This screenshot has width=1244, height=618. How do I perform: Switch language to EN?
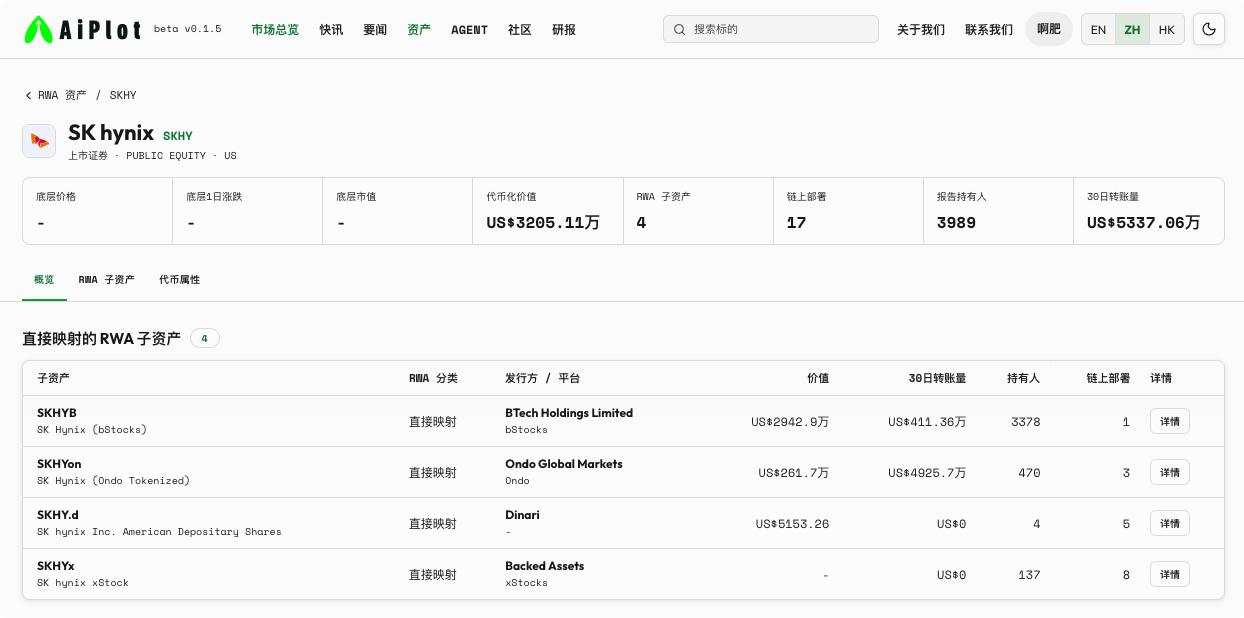coord(1098,29)
